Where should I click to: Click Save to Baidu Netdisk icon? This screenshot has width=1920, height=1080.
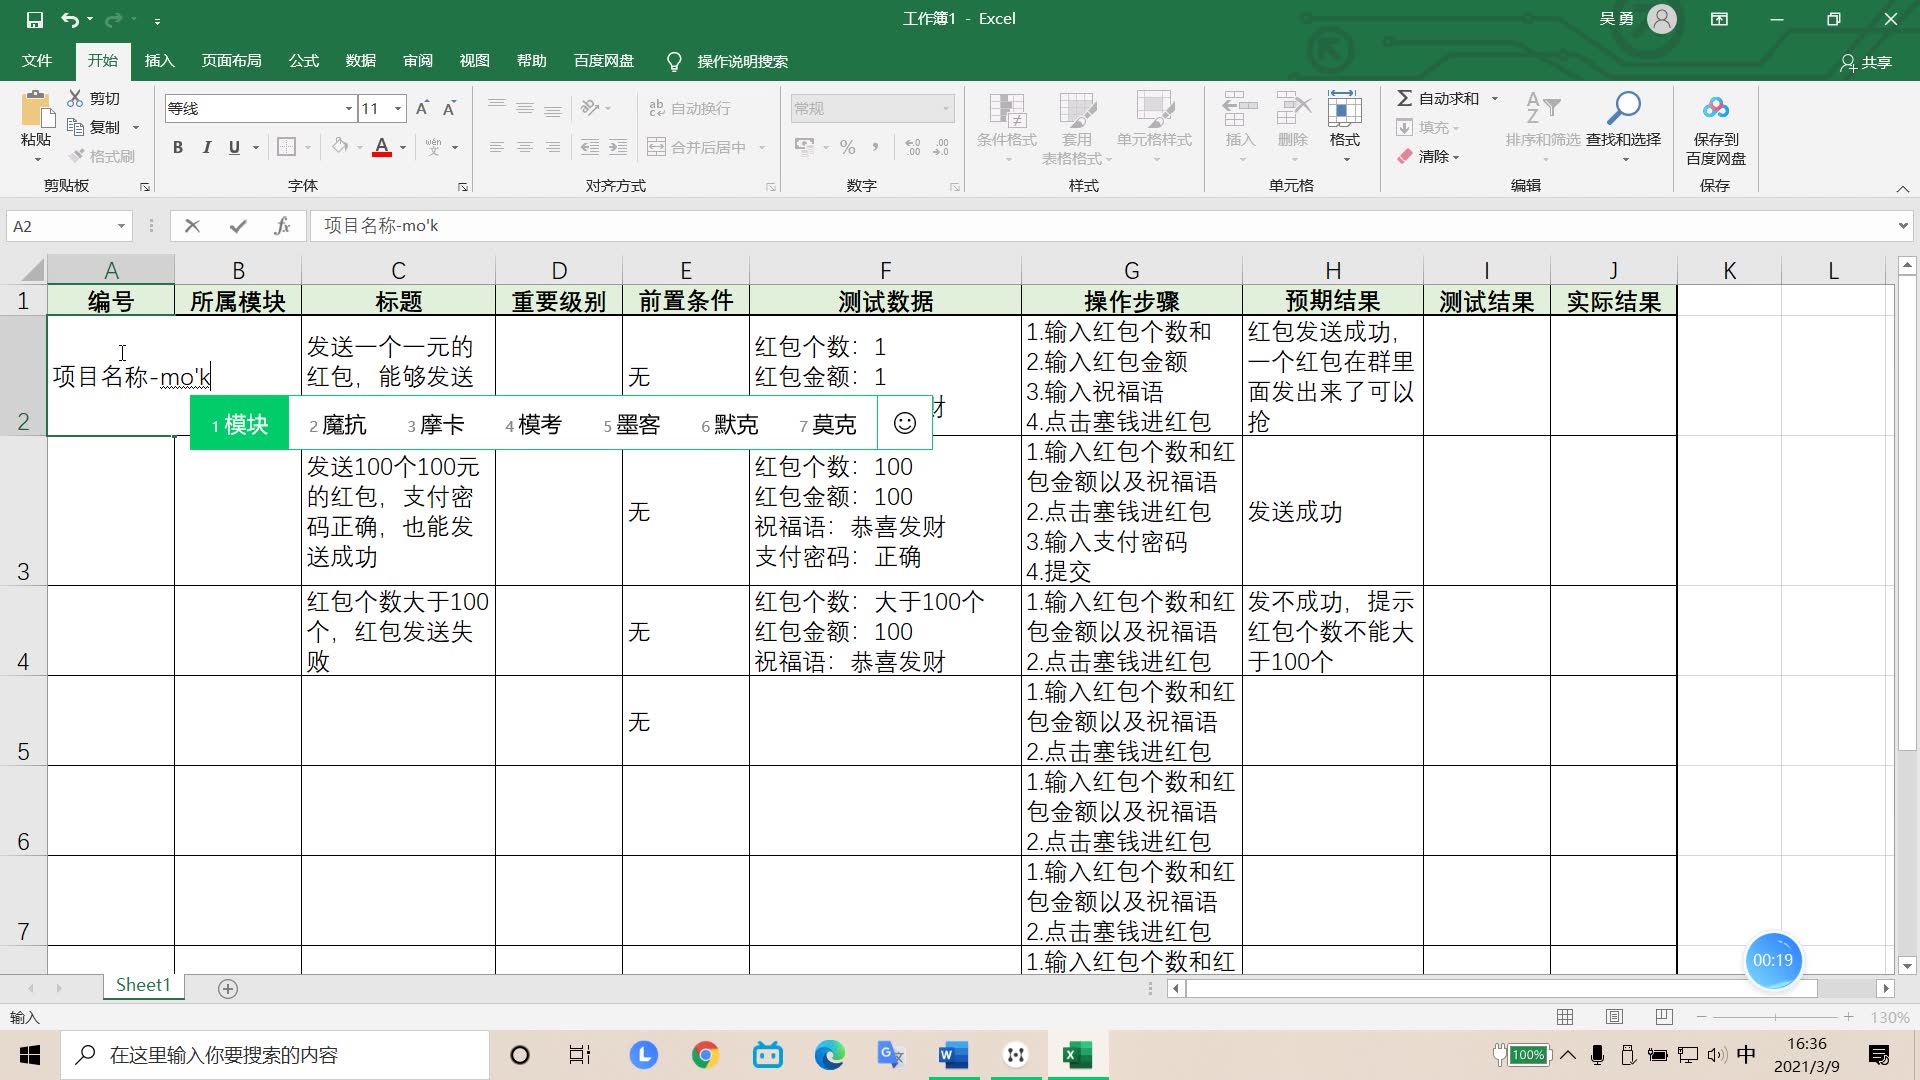tap(1715, 108)
